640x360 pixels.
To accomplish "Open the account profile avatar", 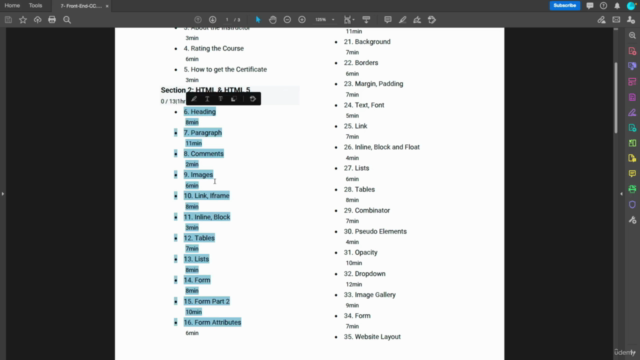I will [631, 6].
